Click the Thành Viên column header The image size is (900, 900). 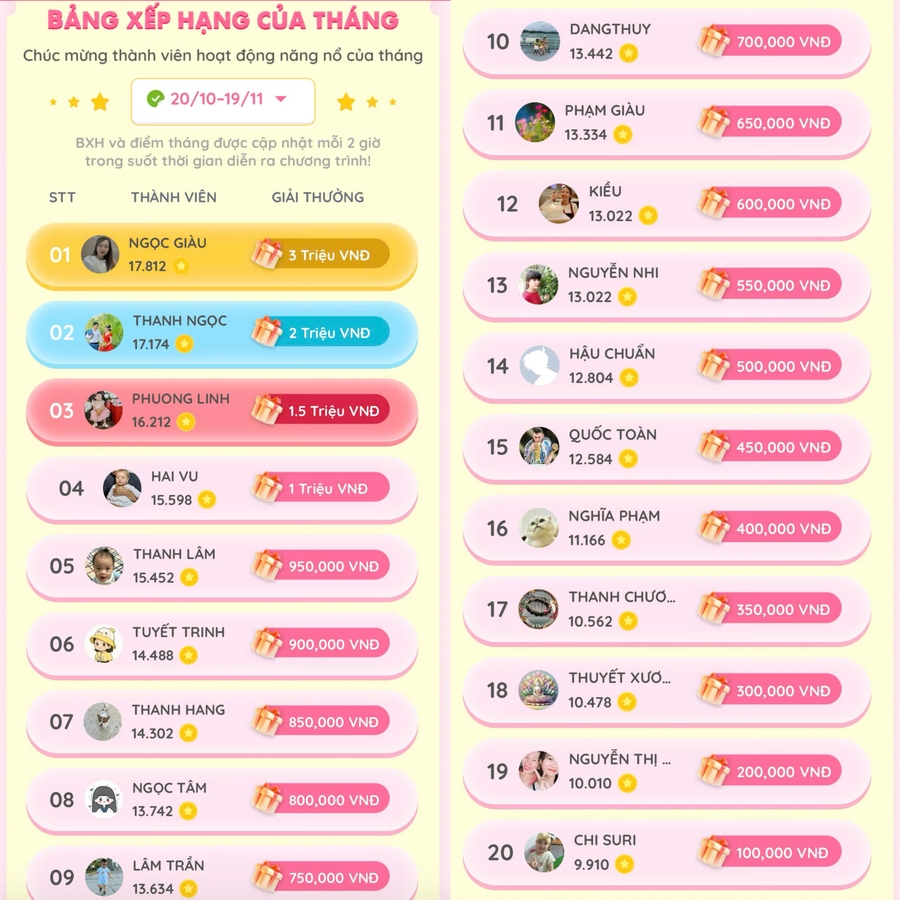coord(174,197)
